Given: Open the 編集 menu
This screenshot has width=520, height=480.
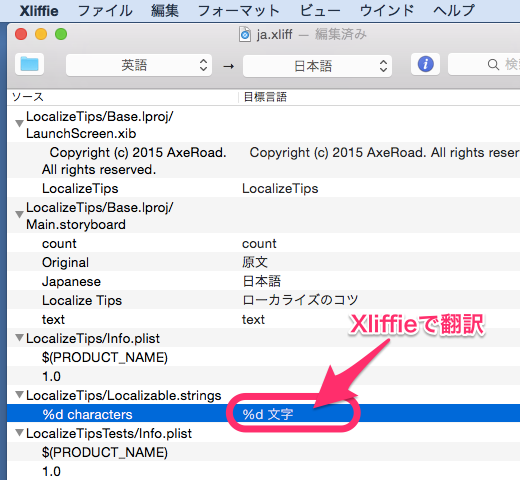Looking at the screenshot, I should 165,11.
